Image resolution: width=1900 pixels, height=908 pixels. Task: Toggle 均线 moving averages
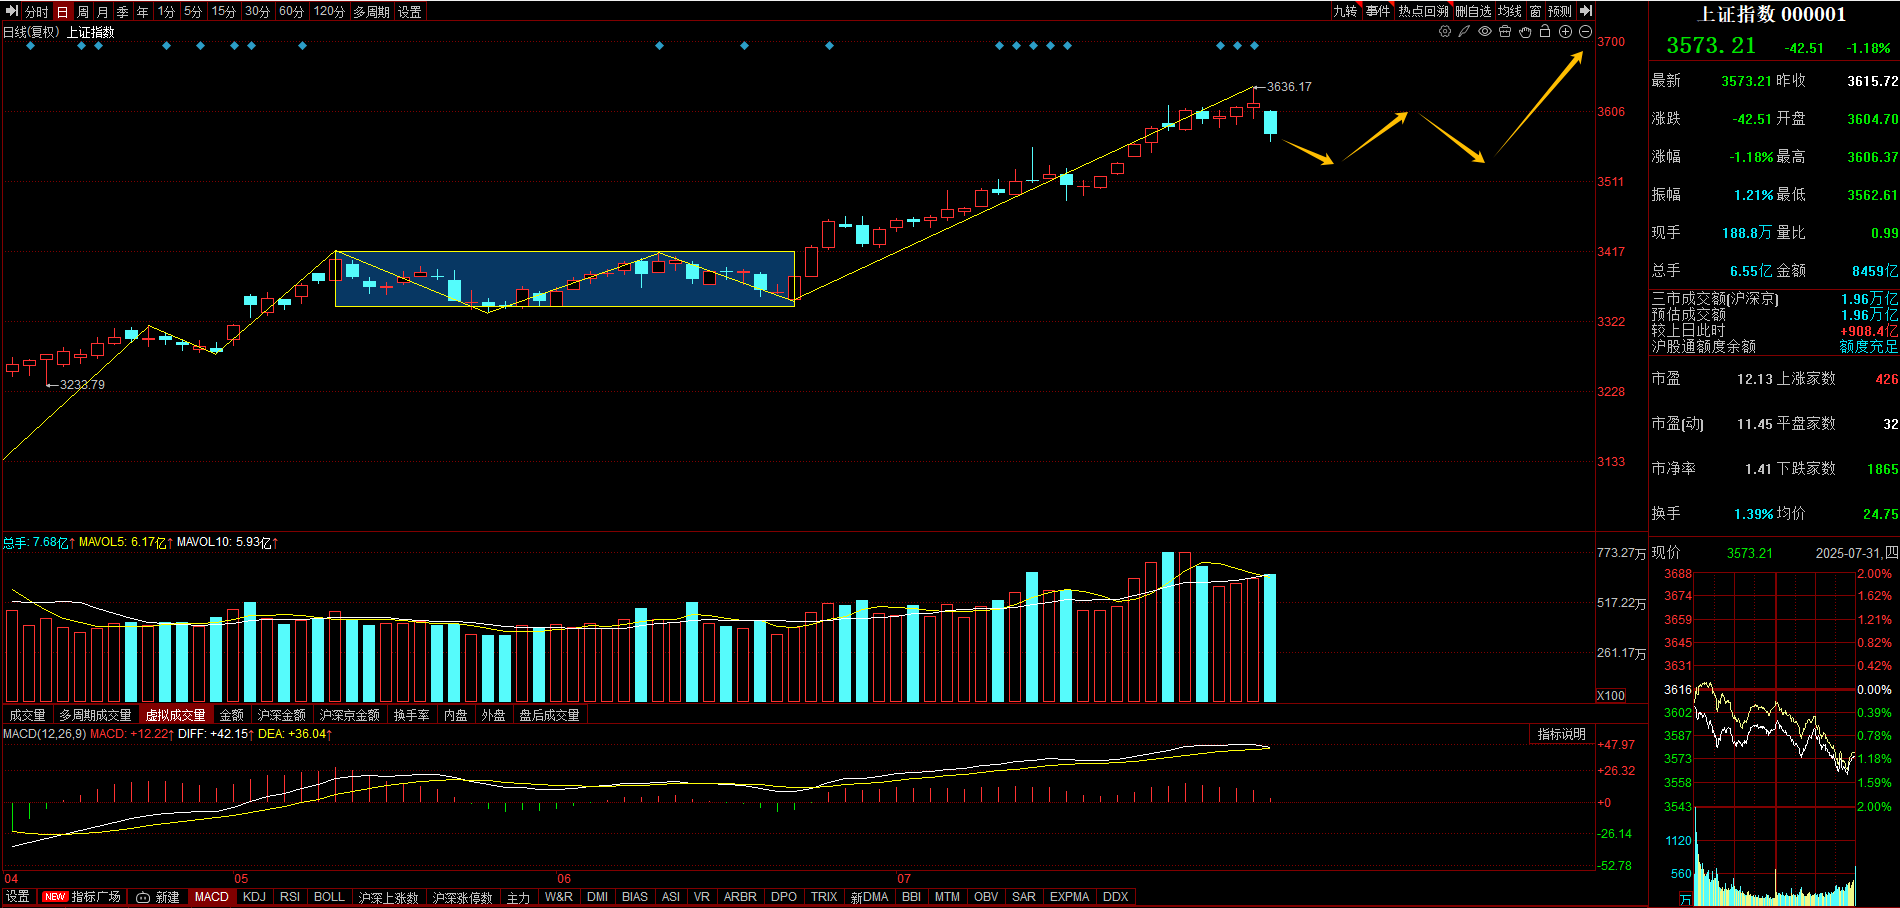point(1510,11)
